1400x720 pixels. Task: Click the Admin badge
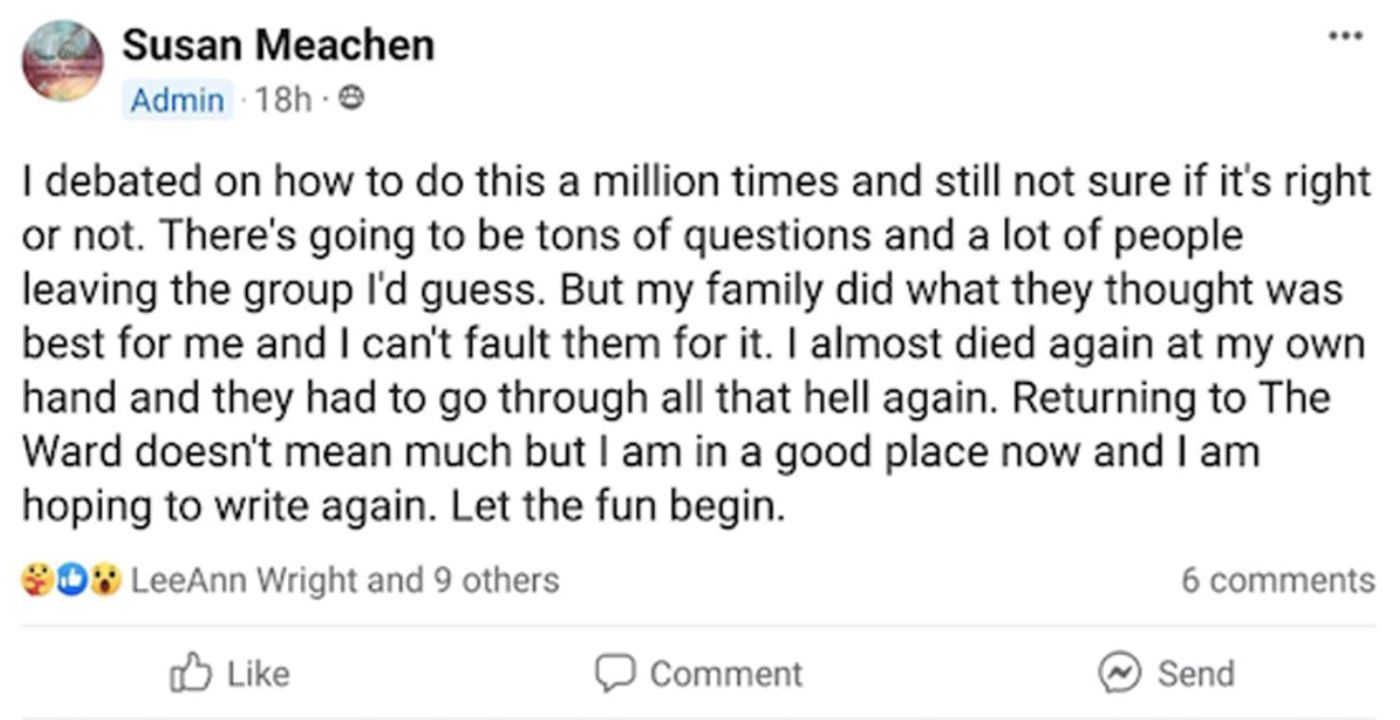[x=177, y=99]
